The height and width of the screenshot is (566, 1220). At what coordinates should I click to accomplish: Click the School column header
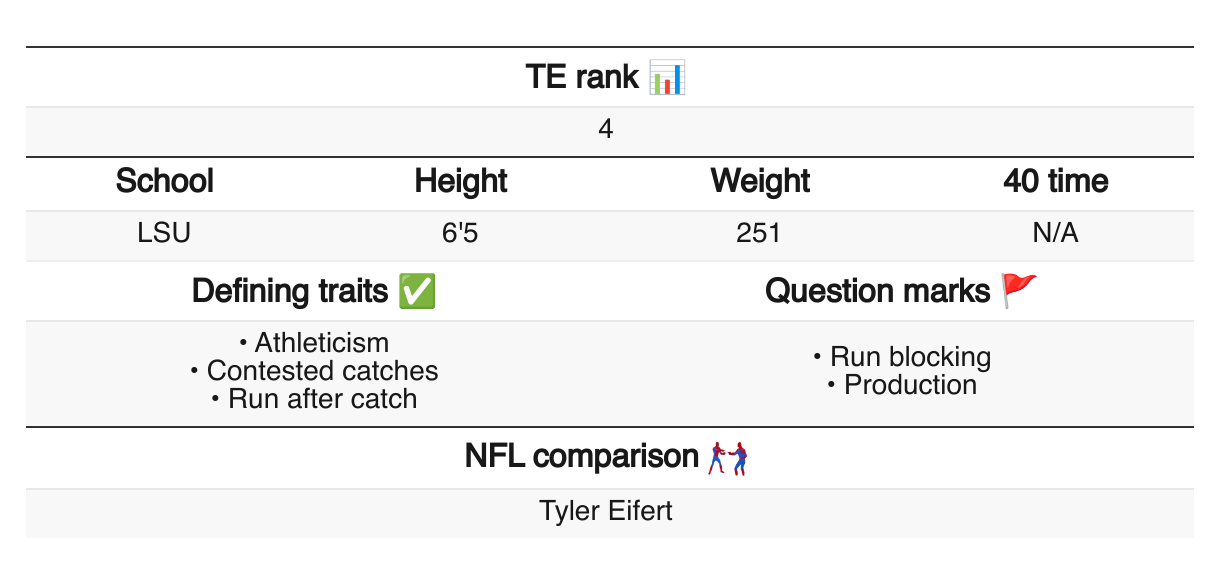click(x=165, y=182)
